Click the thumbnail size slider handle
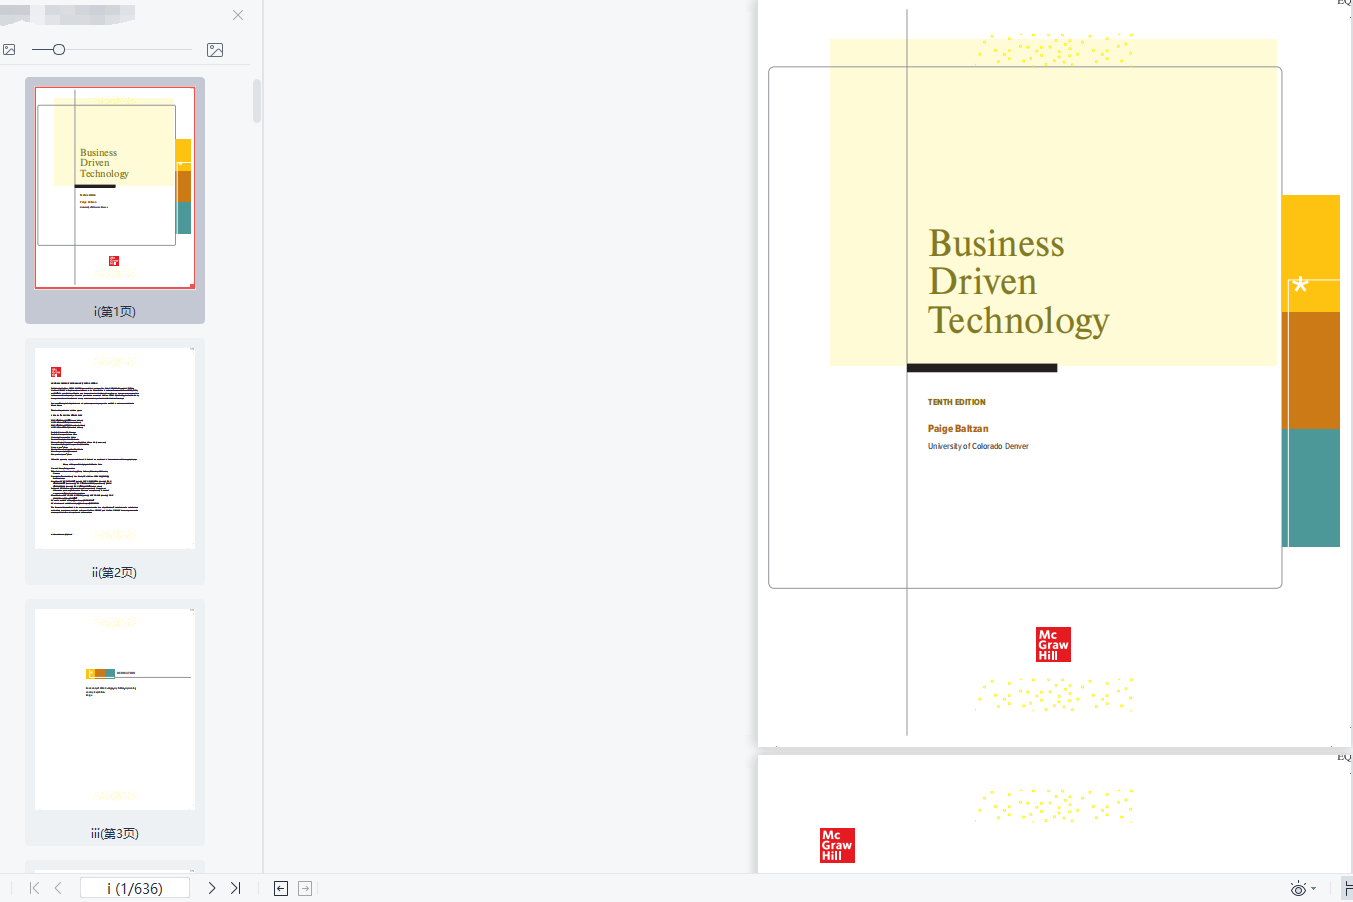This screenshot has width=1353, height=902. point(59,49)
